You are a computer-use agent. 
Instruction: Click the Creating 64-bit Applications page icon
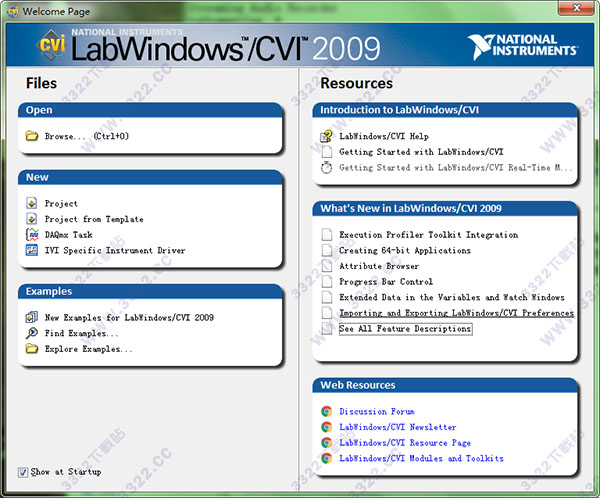(327, 250)
